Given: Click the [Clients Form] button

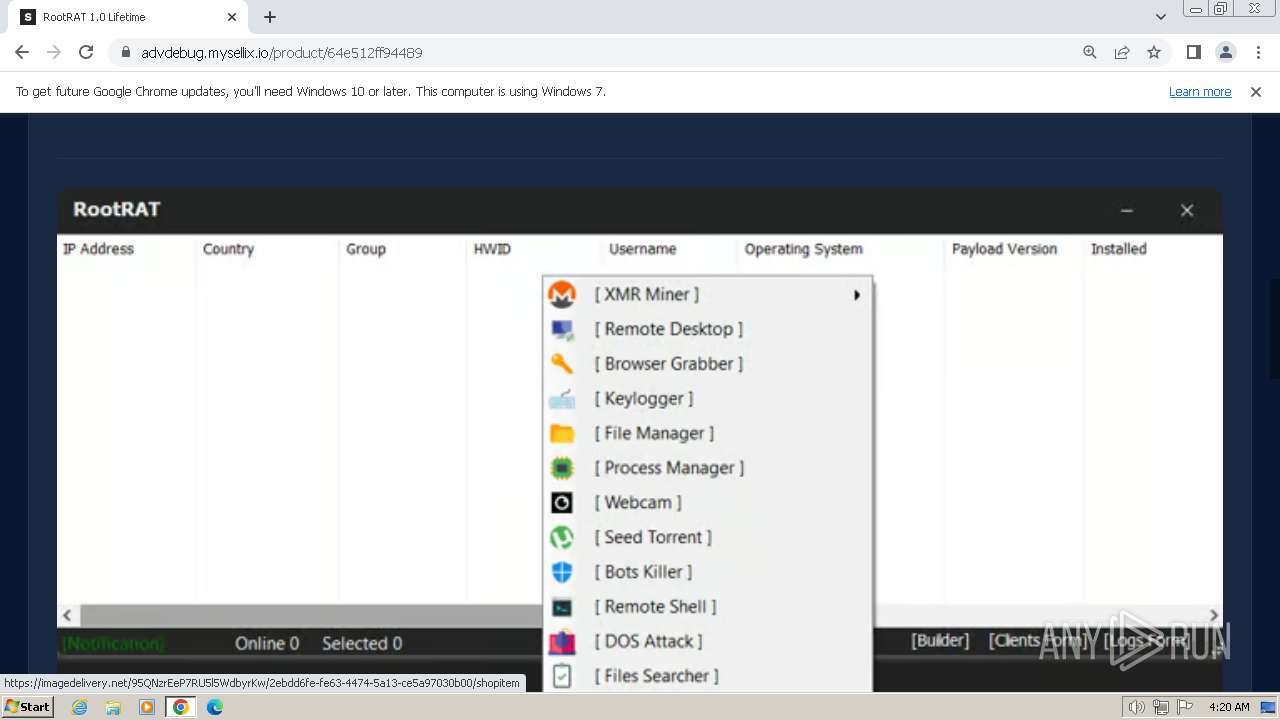Looking at the screenshot, I should tap(1038, 641).
